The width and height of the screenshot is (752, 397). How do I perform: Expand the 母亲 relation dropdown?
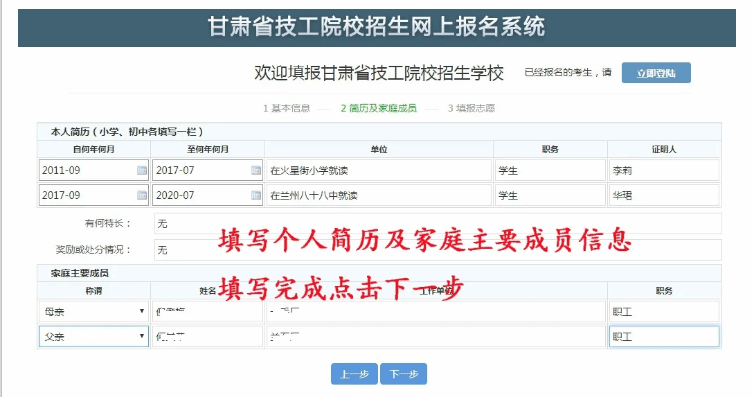point(94,312)
